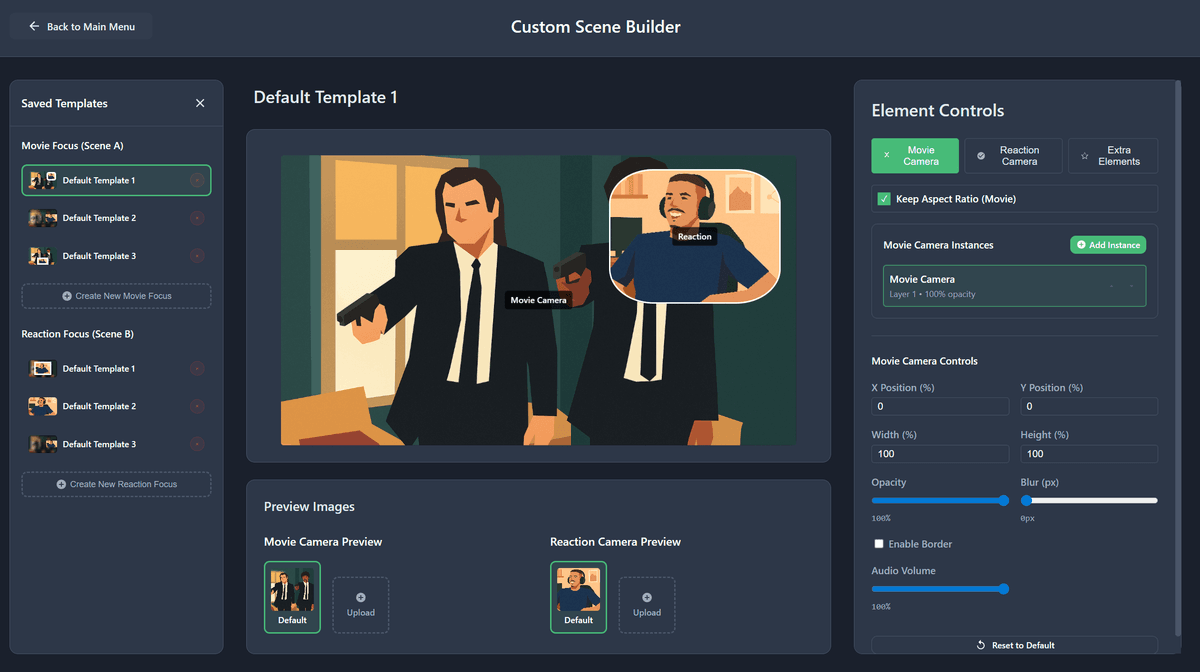Click the Add Instance button
The height and width of the screenshot is (672, 1200).
(1107, 244)
